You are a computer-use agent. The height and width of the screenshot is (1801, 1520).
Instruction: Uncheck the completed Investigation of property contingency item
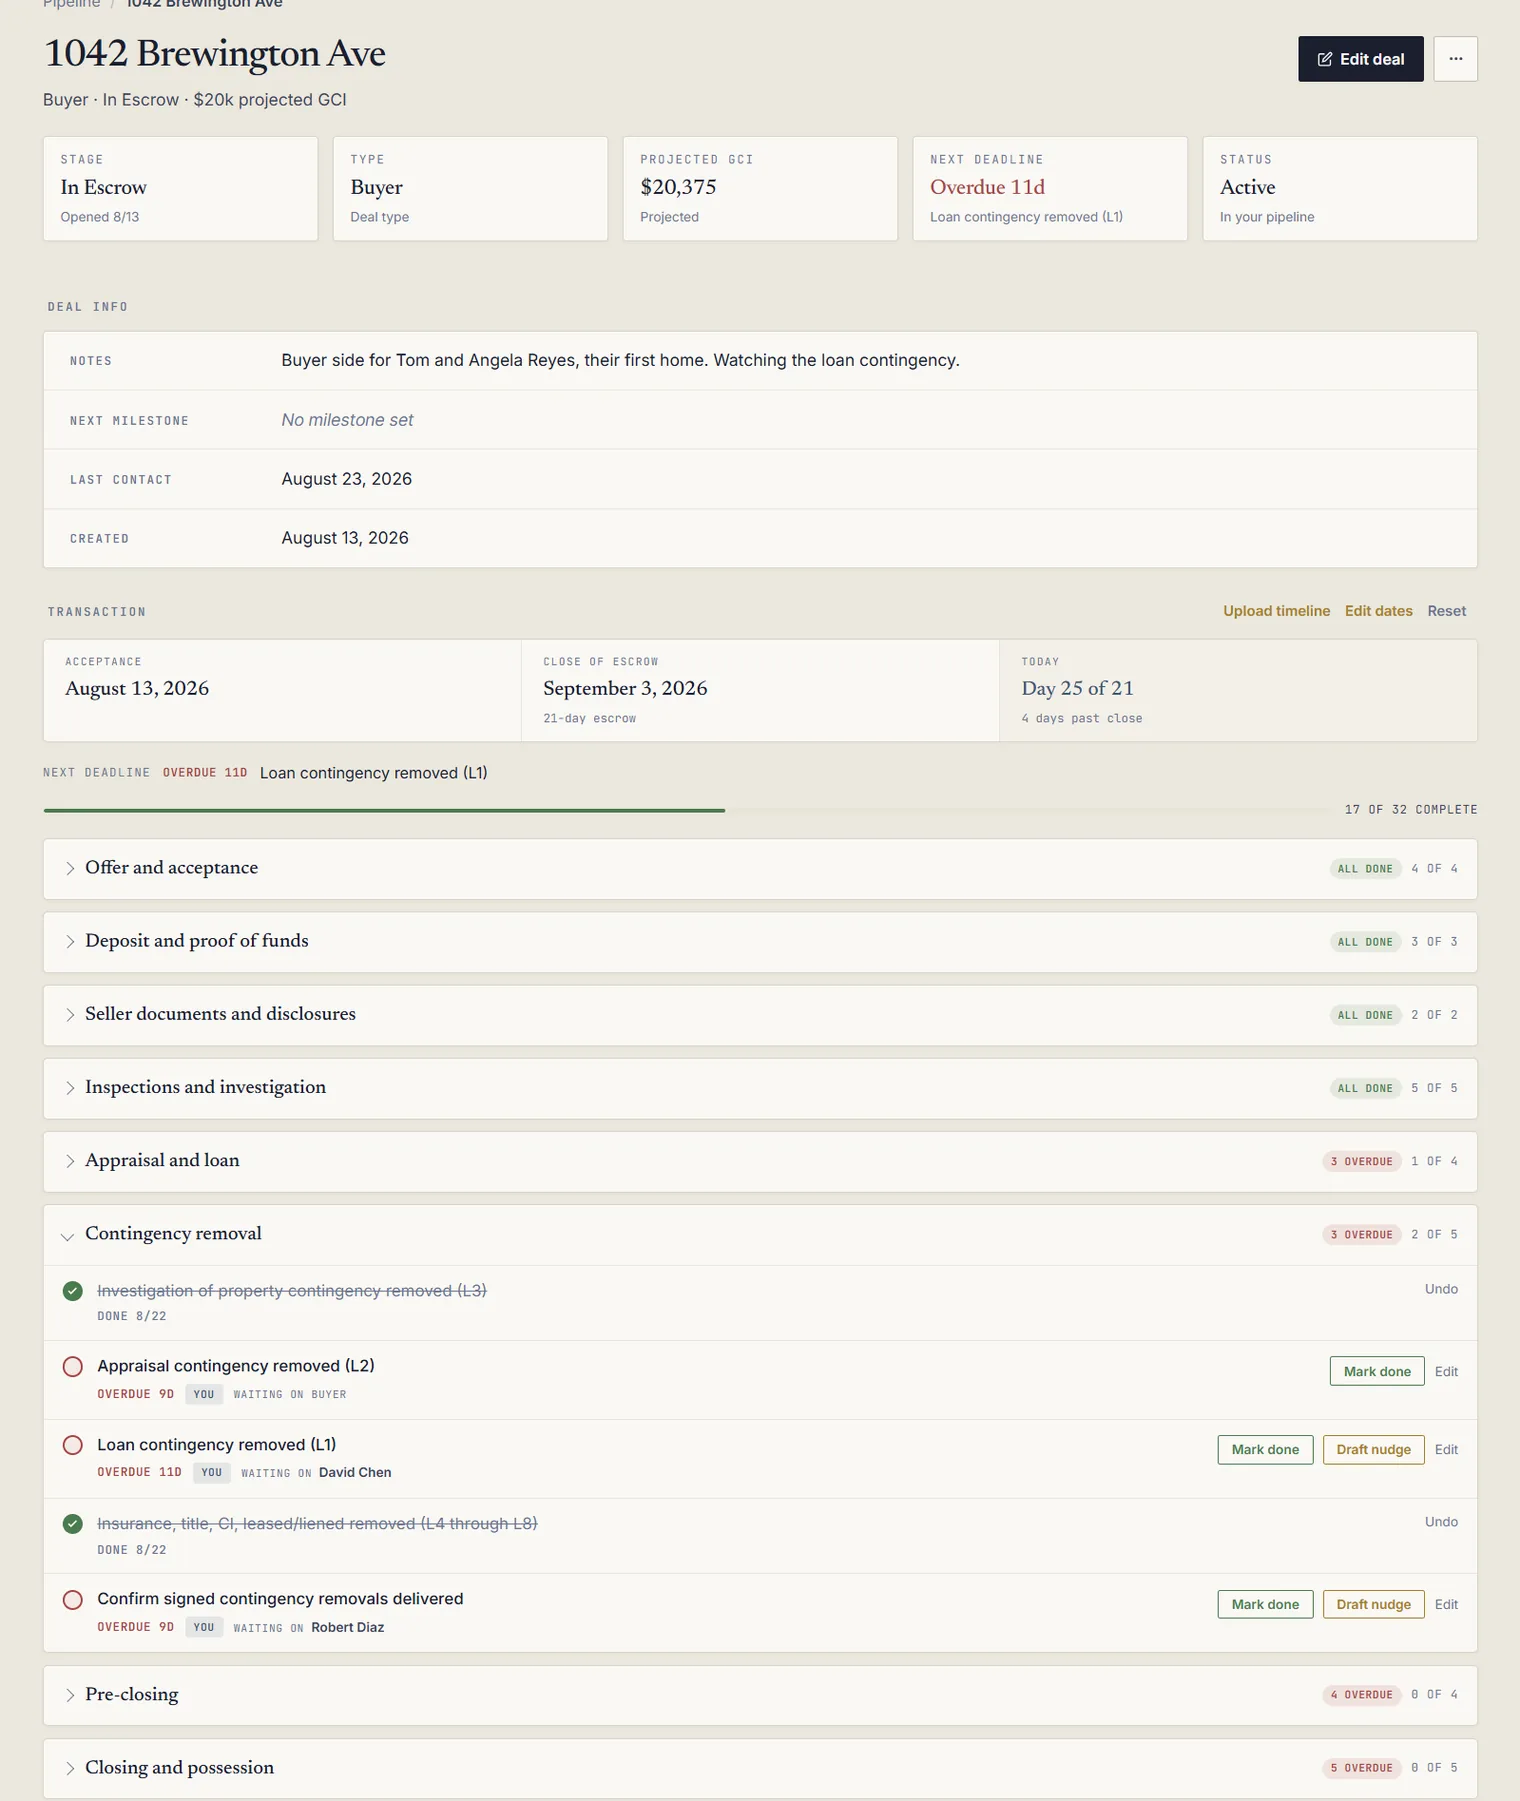click(x=72, y=1291)
